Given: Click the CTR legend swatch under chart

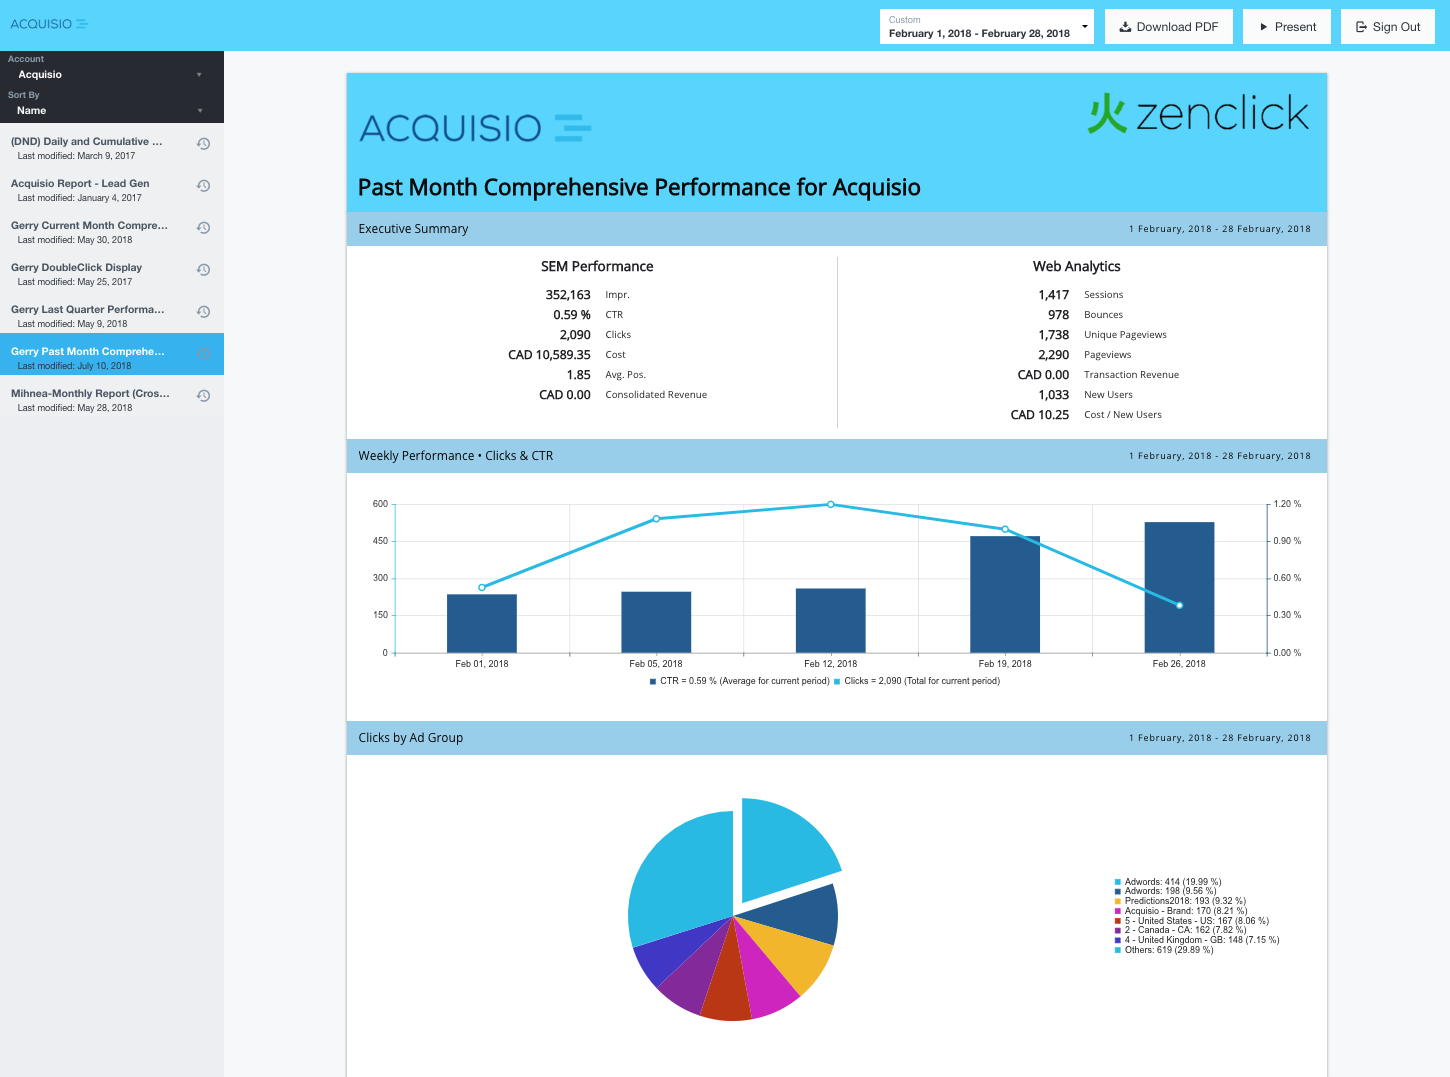Looking at the screenshot, I should point(653,681).
